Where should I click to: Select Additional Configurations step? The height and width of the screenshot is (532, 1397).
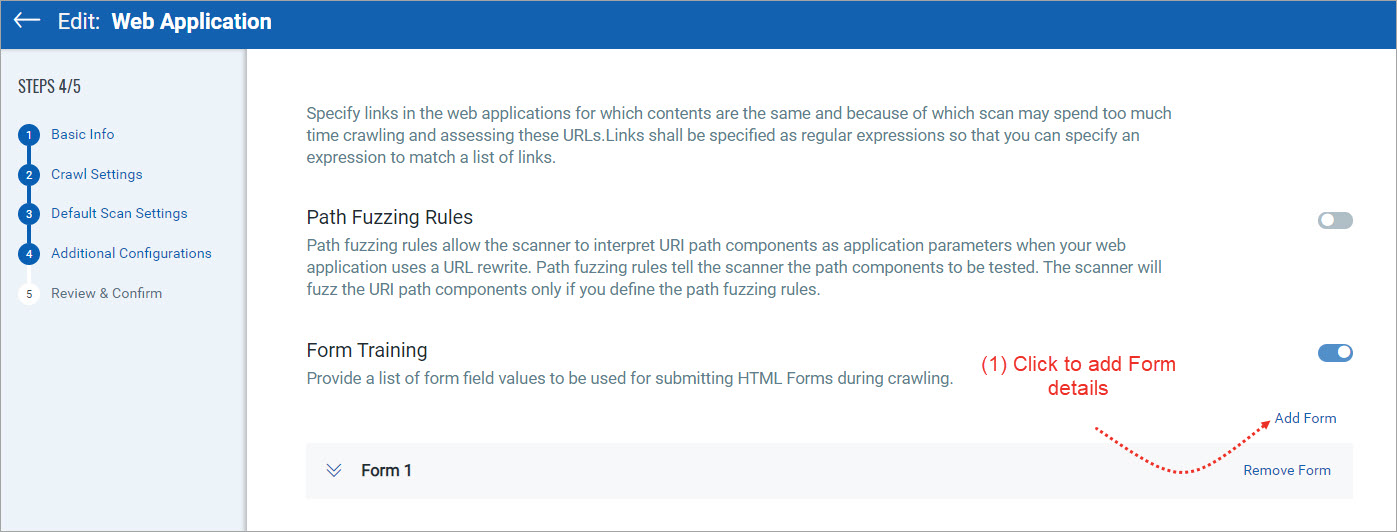point(131,253)
